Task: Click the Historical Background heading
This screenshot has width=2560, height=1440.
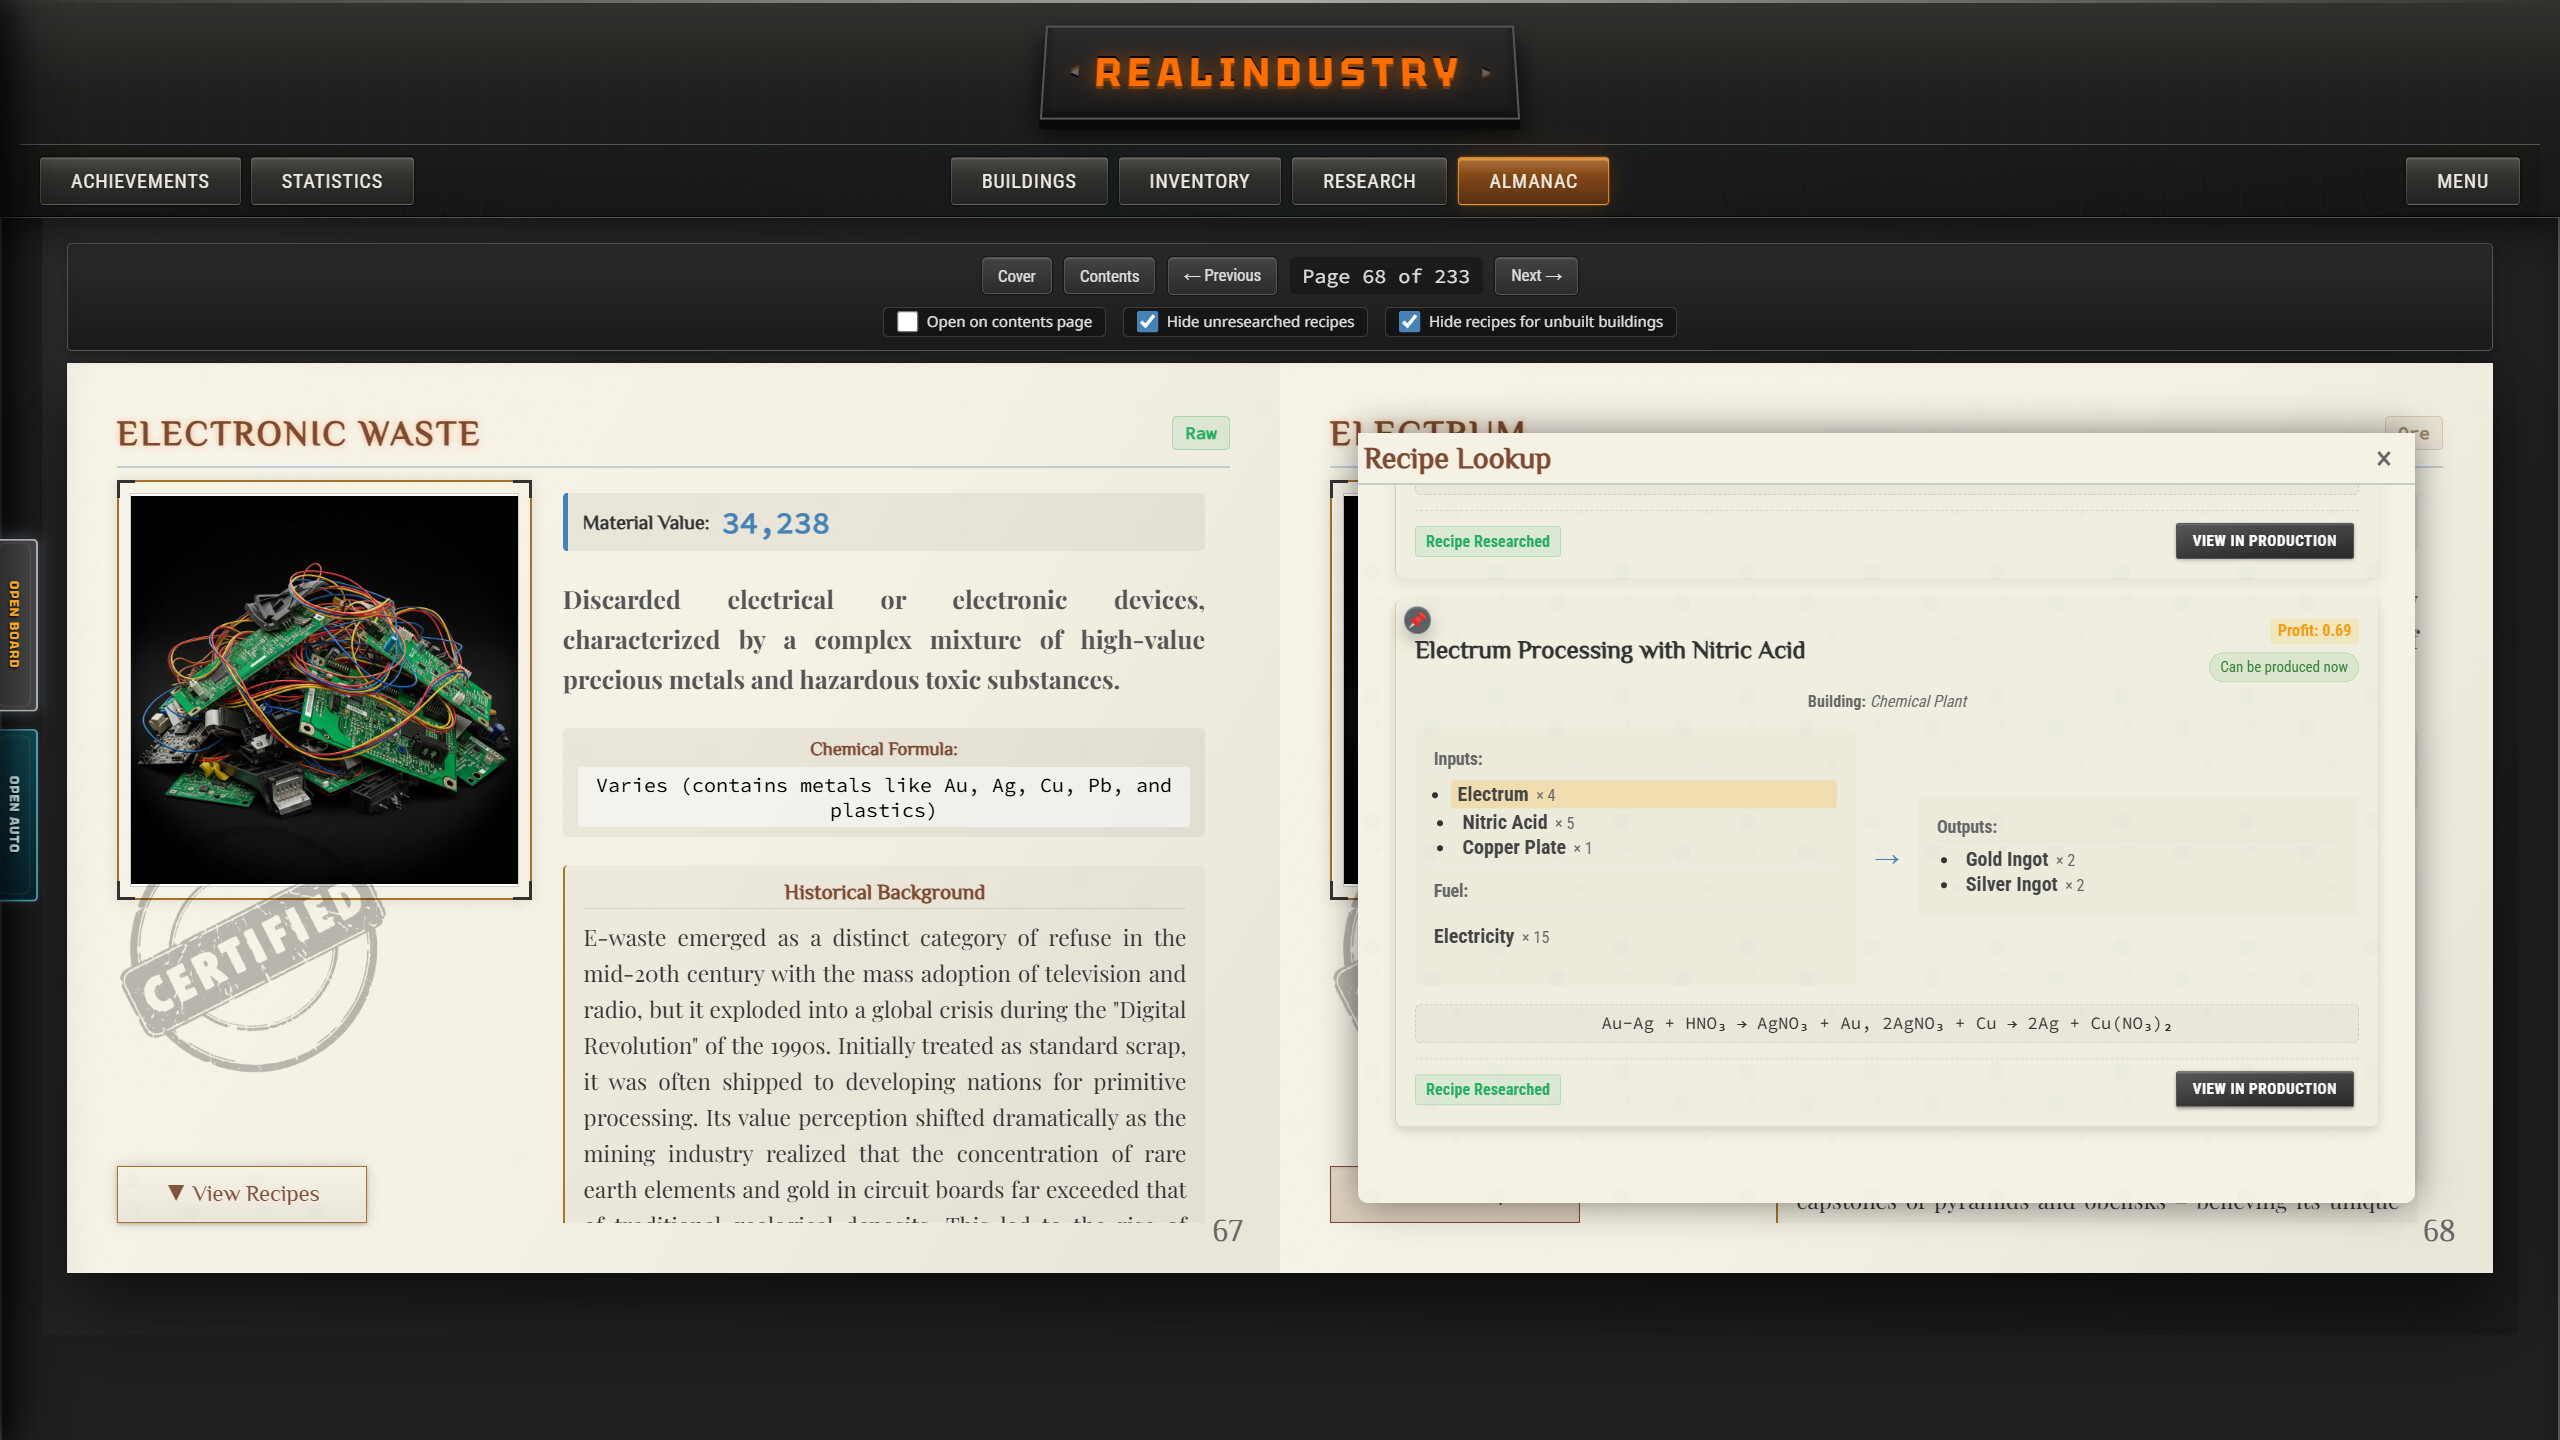Action: pos(884,892)
